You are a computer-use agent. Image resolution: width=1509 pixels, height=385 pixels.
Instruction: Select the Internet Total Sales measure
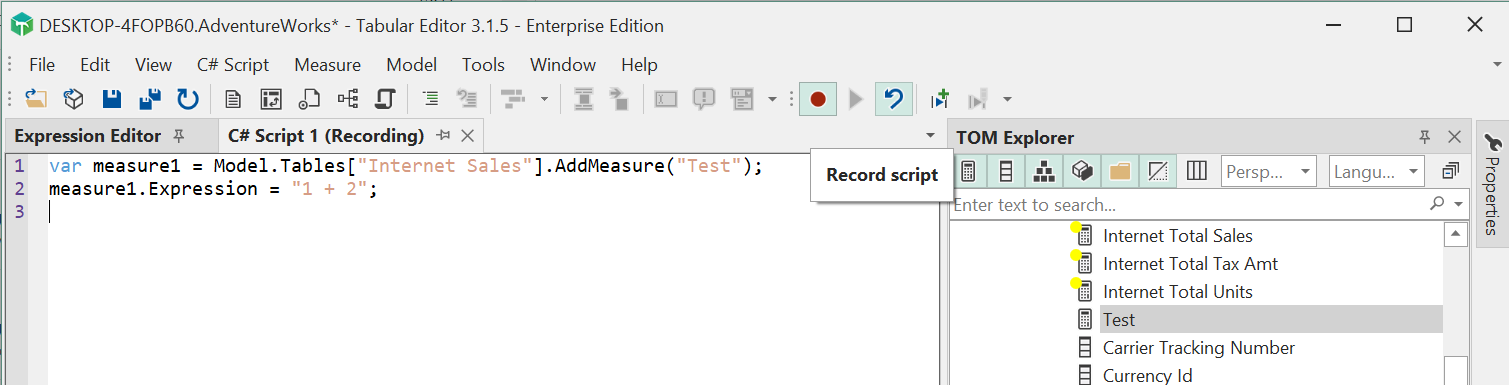[1177, 236]
